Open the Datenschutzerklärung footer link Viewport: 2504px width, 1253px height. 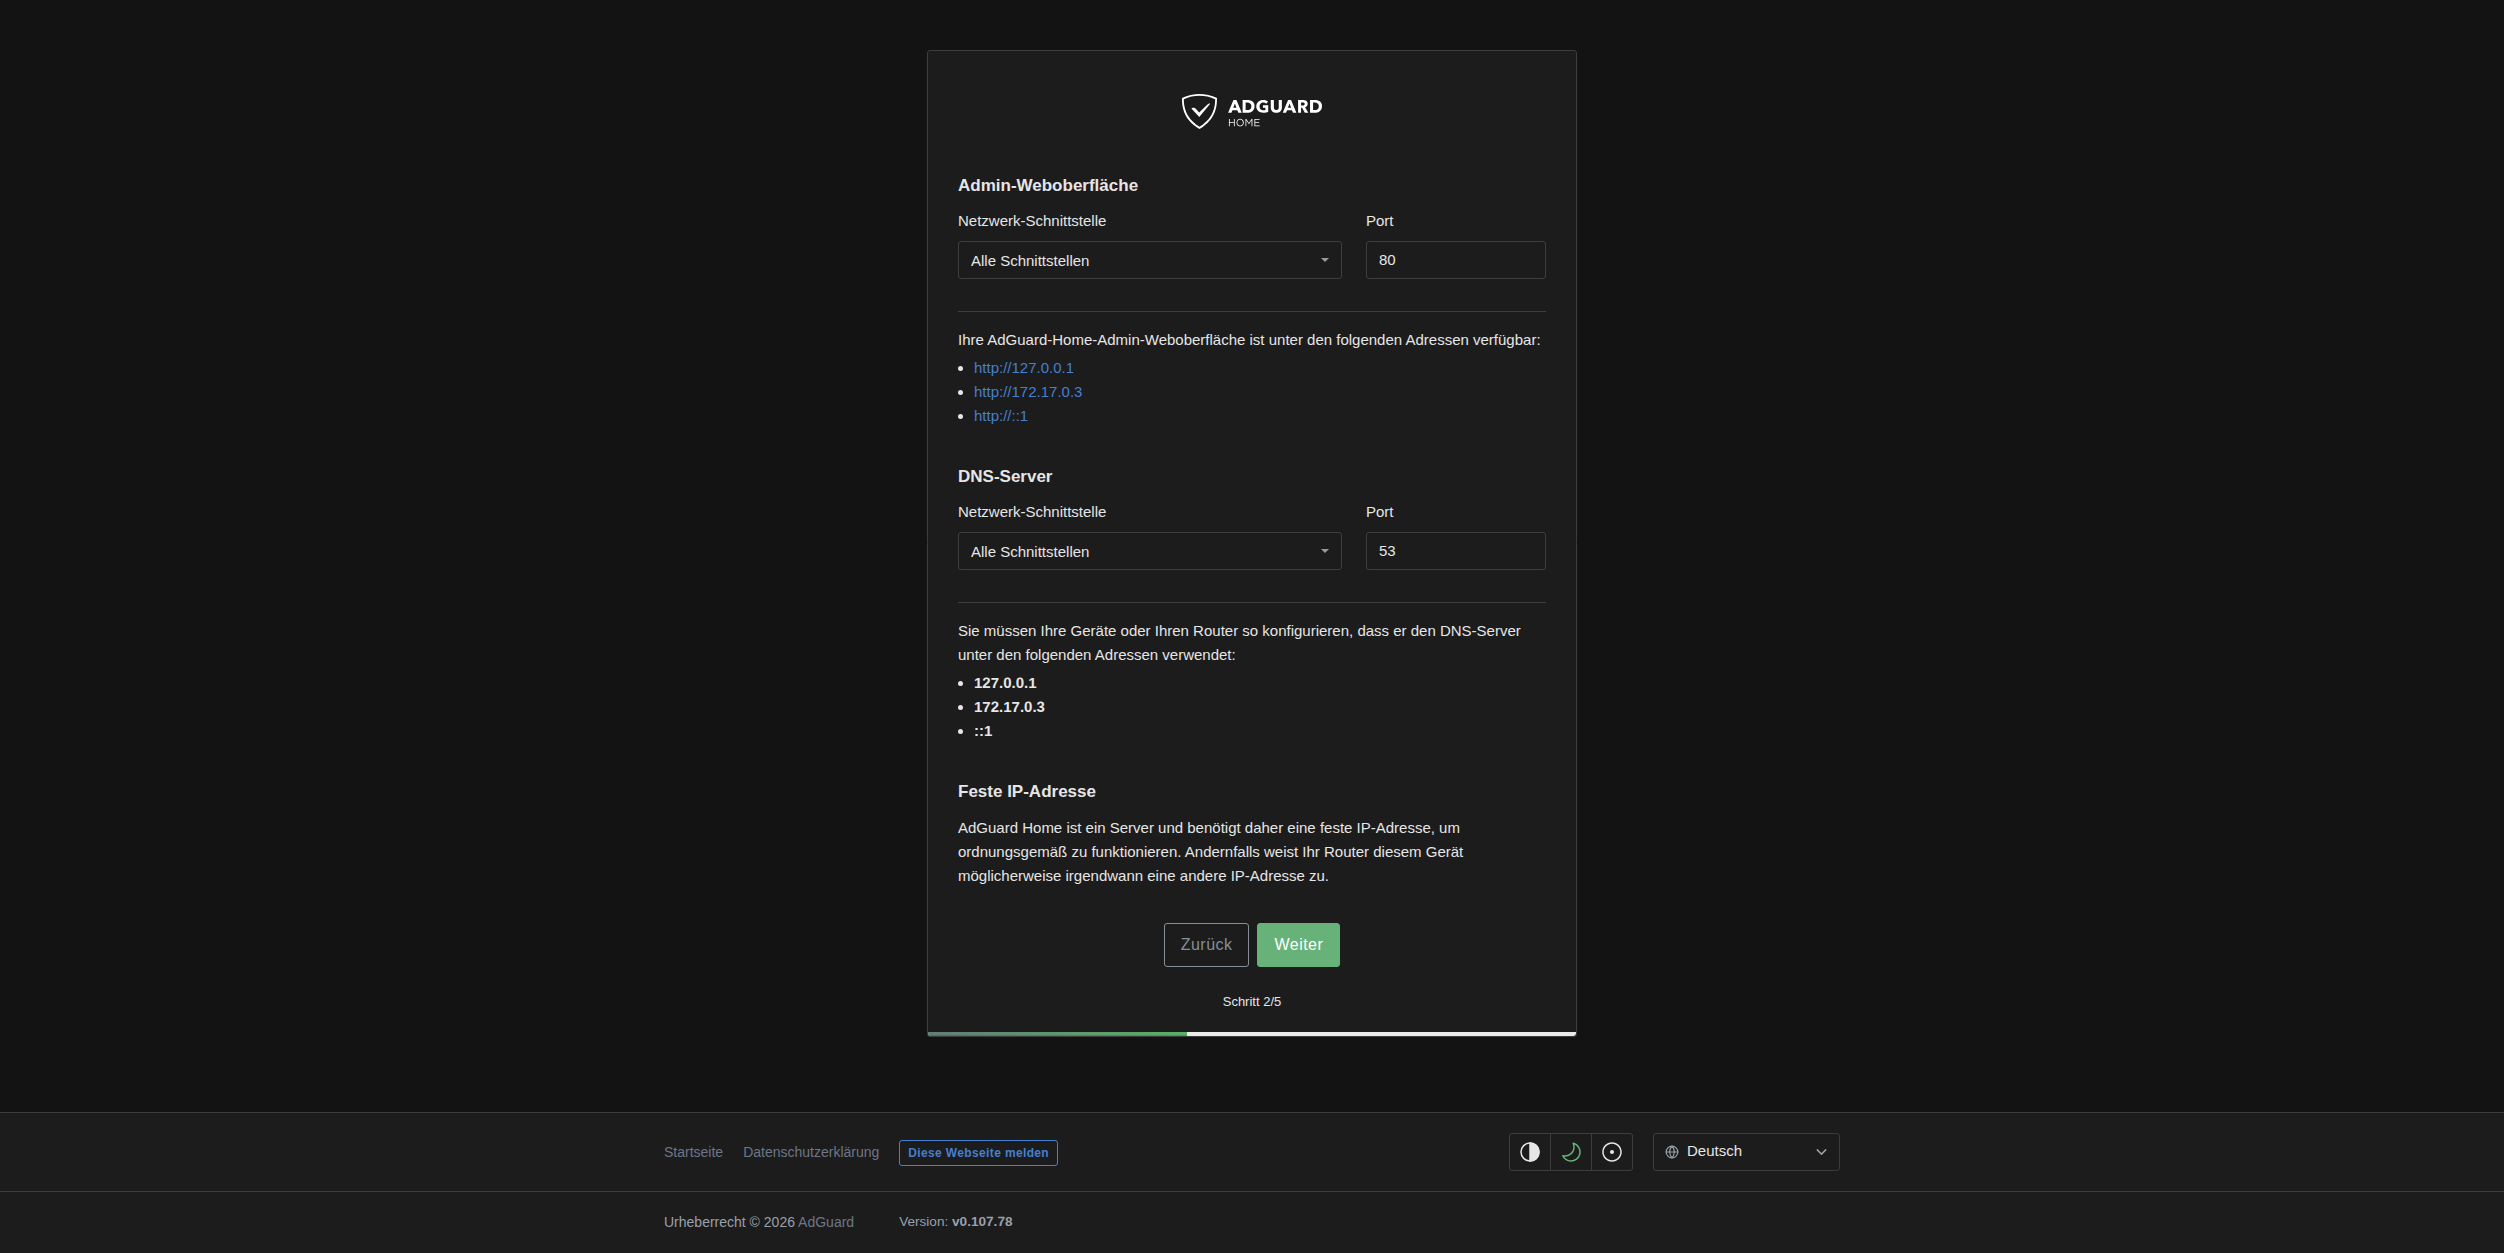pyautogui.click(x=811, y=1152)
